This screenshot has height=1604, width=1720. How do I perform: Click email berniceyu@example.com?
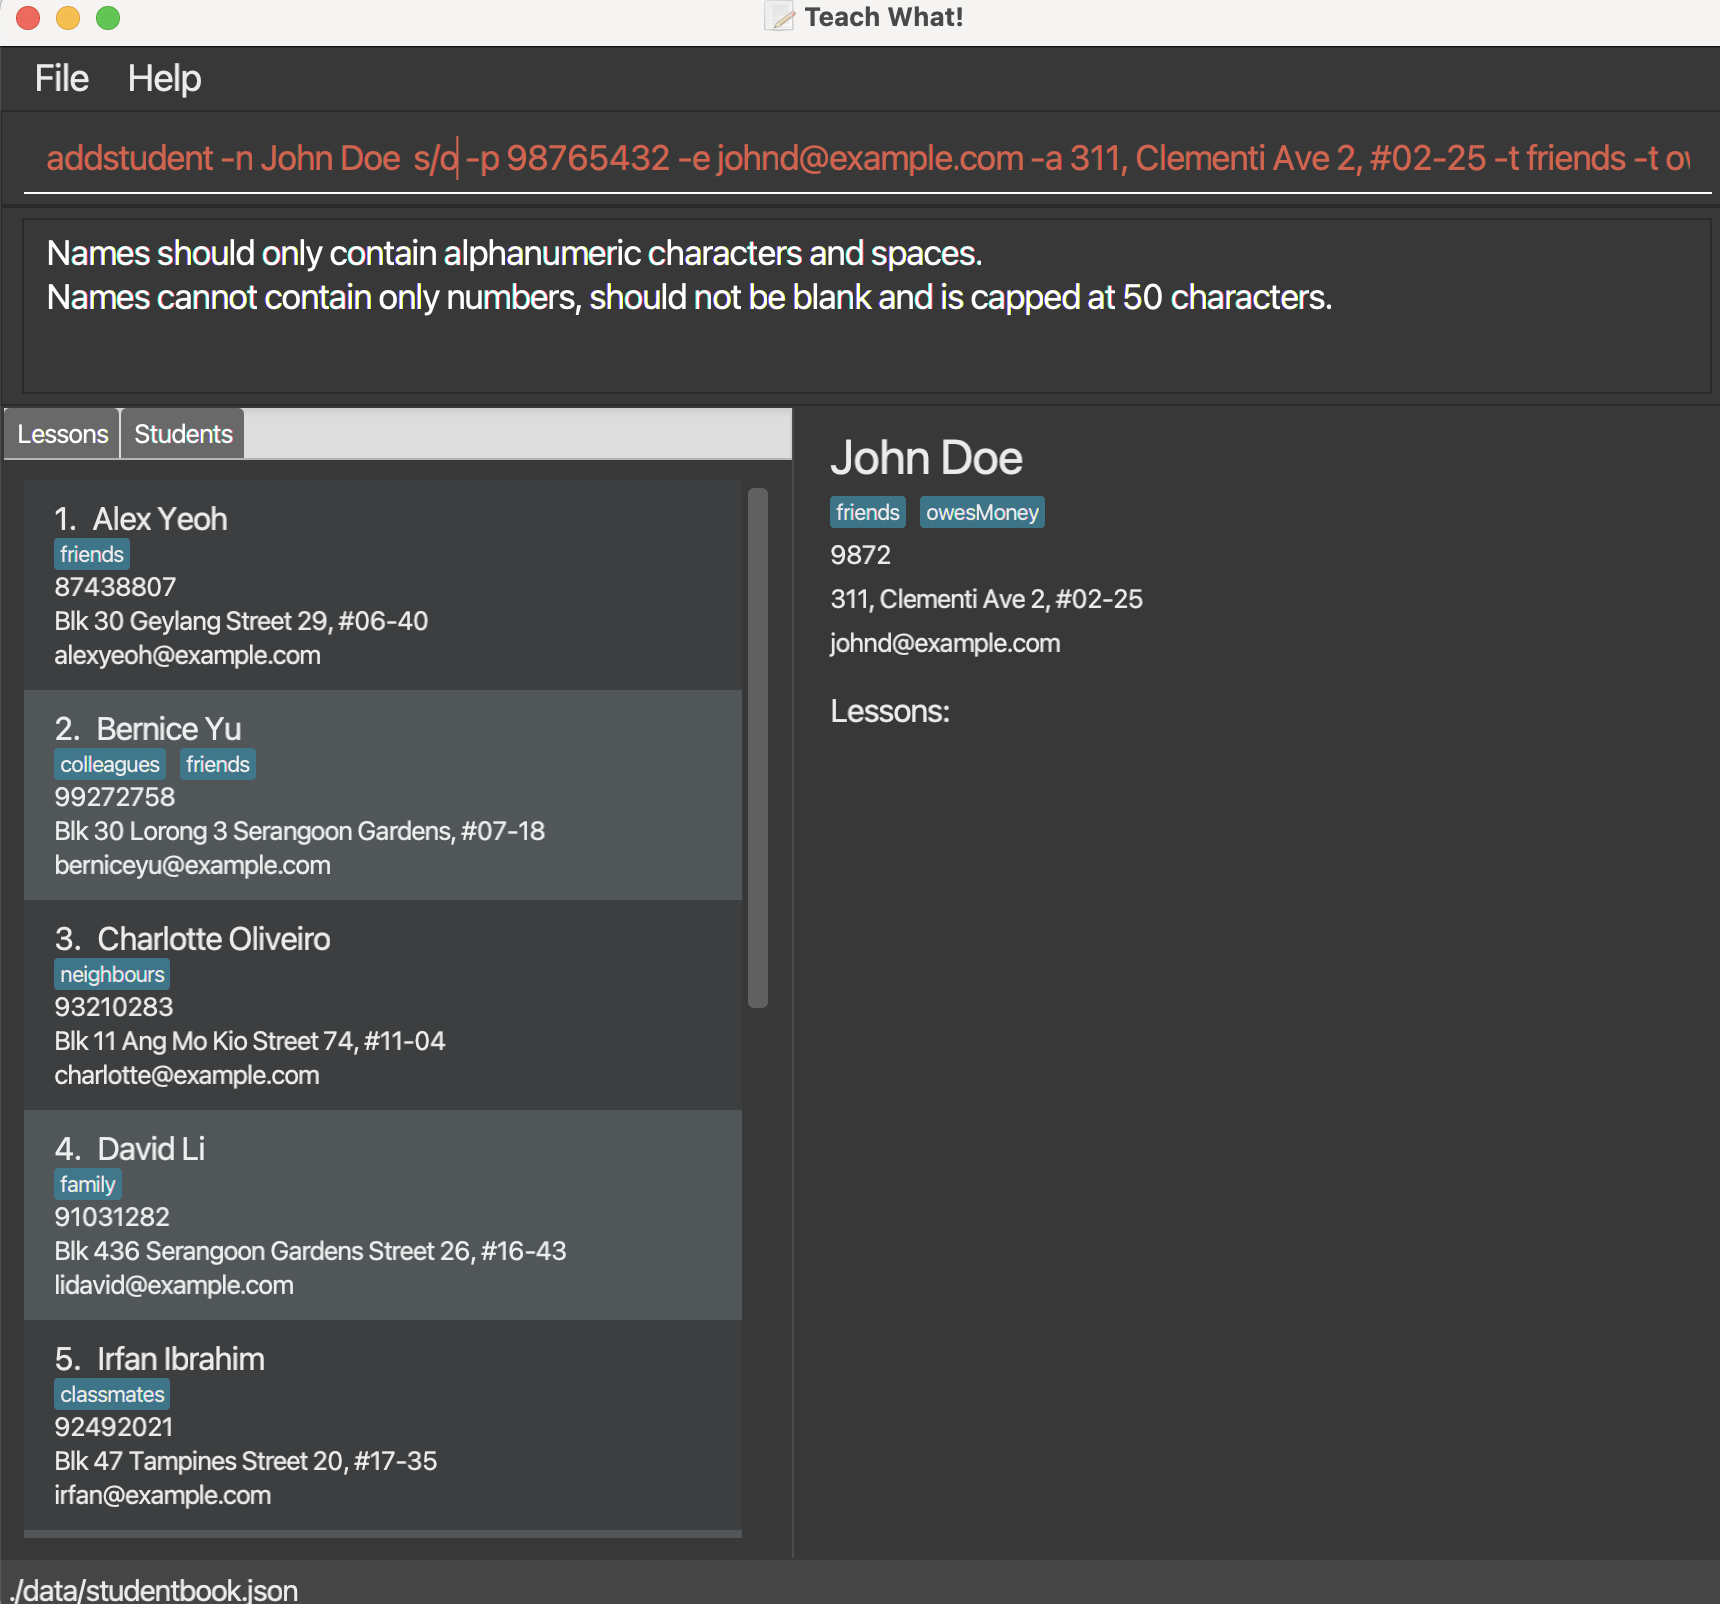193,865
